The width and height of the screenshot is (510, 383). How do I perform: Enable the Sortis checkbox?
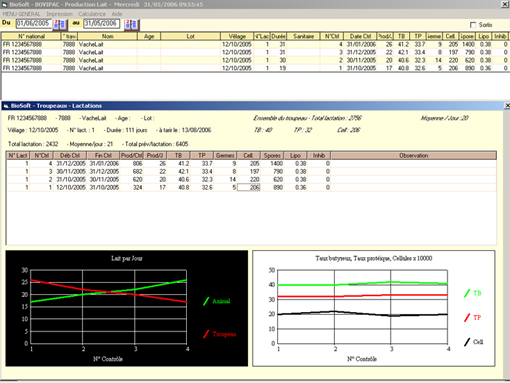[x=473, y=25]
